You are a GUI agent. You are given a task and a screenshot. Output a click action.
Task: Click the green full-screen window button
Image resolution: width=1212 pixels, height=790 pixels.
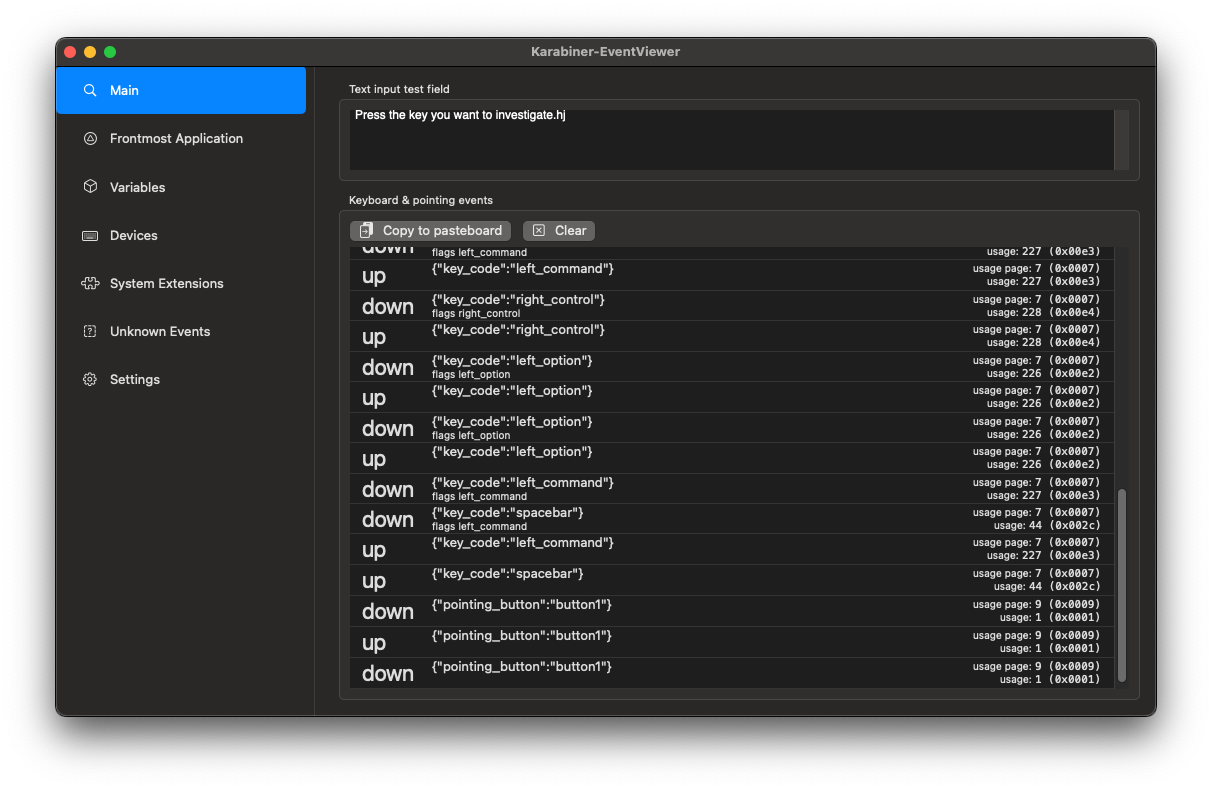(110, 52)
